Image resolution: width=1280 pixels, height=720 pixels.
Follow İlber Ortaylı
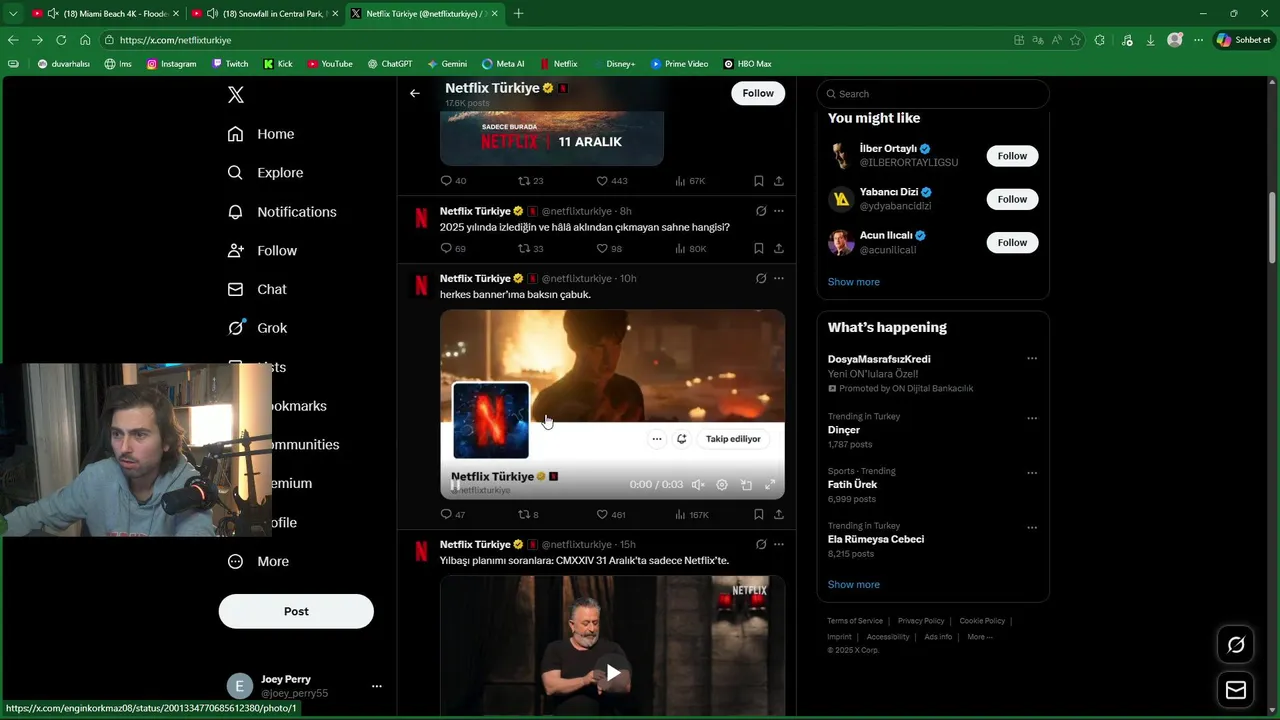pos(1012,156)
